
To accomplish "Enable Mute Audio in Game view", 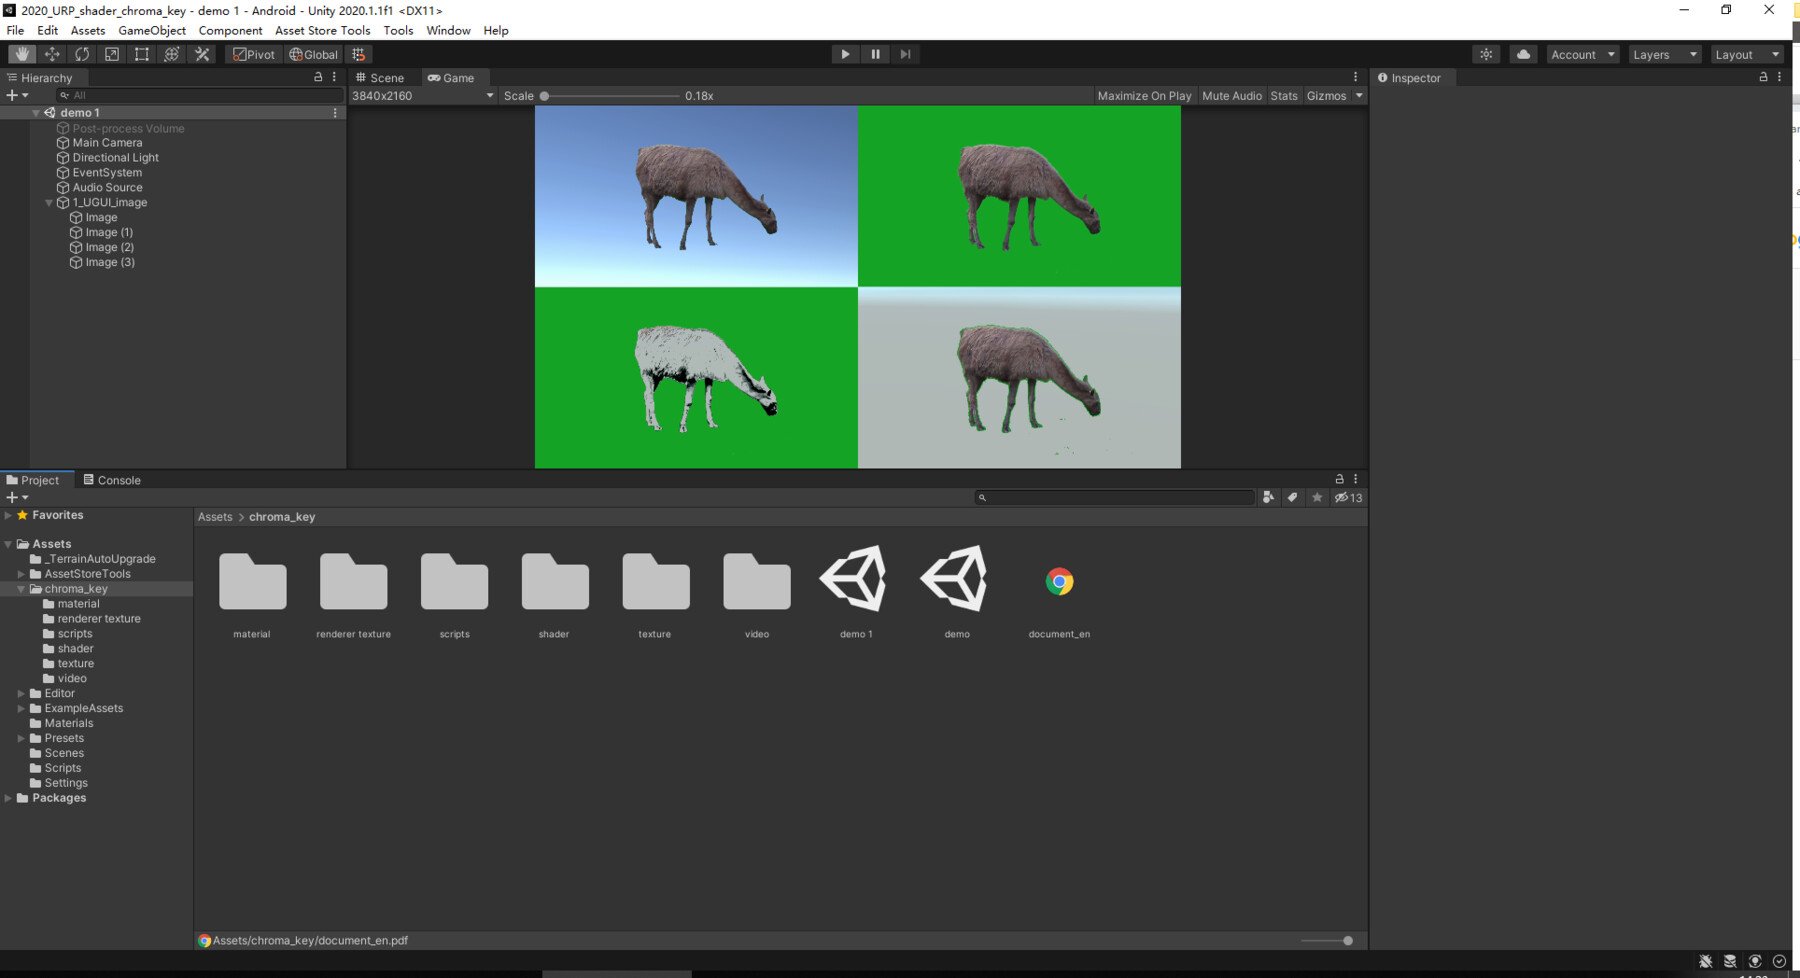I will click(x=1231, y=95).
